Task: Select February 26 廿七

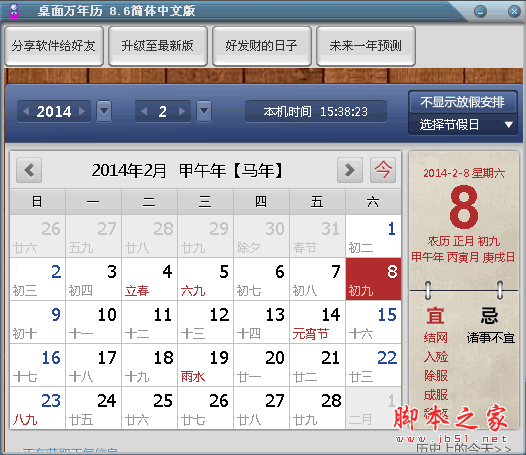Action: point(206,408)
